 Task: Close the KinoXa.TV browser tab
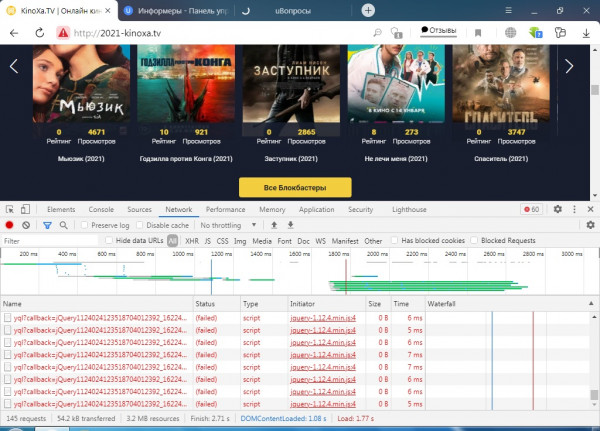pos(108,11)
